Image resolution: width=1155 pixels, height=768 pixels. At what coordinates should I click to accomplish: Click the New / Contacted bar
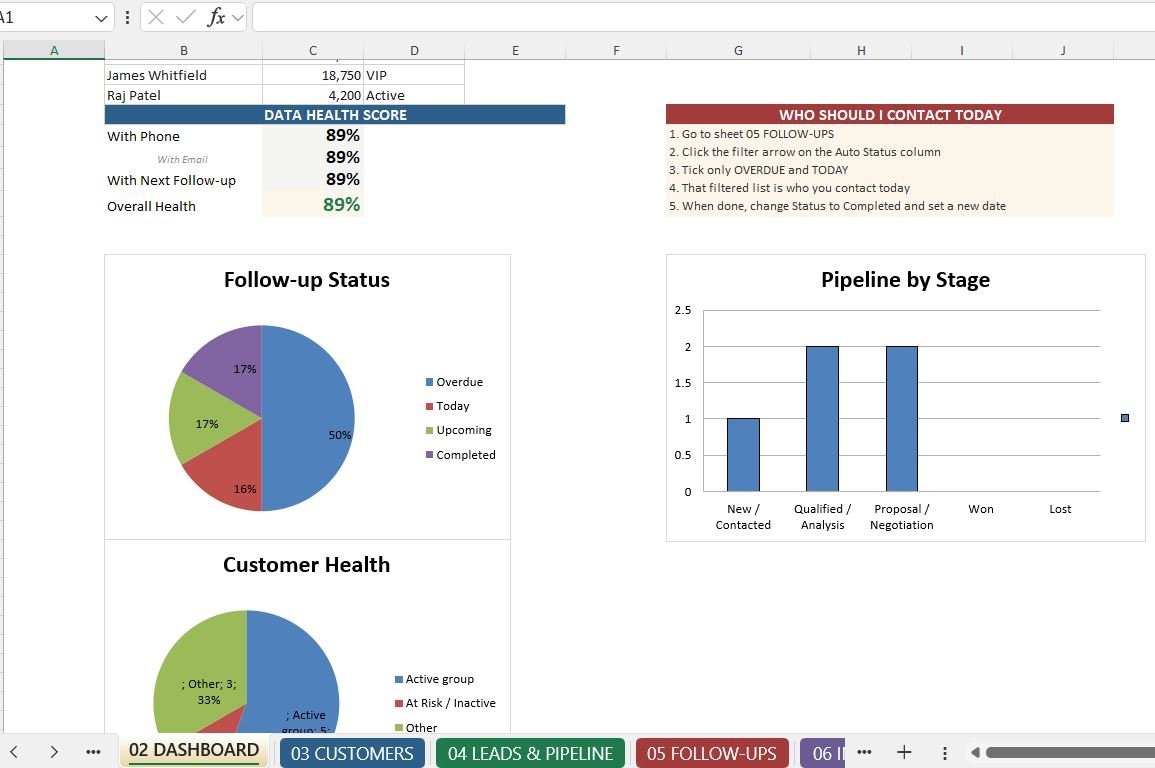click(743, 454)
